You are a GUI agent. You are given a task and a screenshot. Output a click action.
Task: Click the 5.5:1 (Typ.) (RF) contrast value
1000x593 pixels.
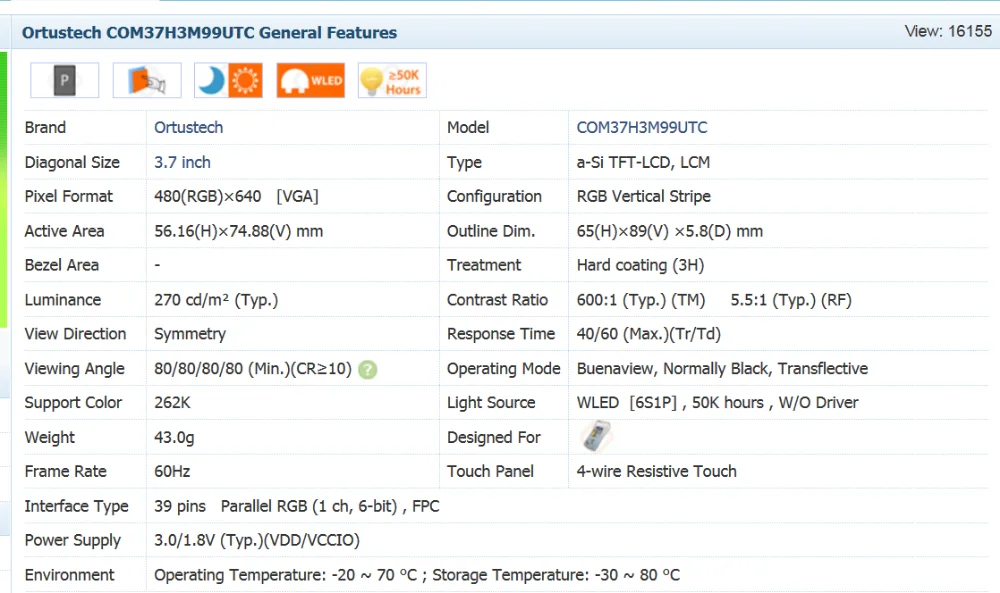pyautogui.click(x=791, y=300)
